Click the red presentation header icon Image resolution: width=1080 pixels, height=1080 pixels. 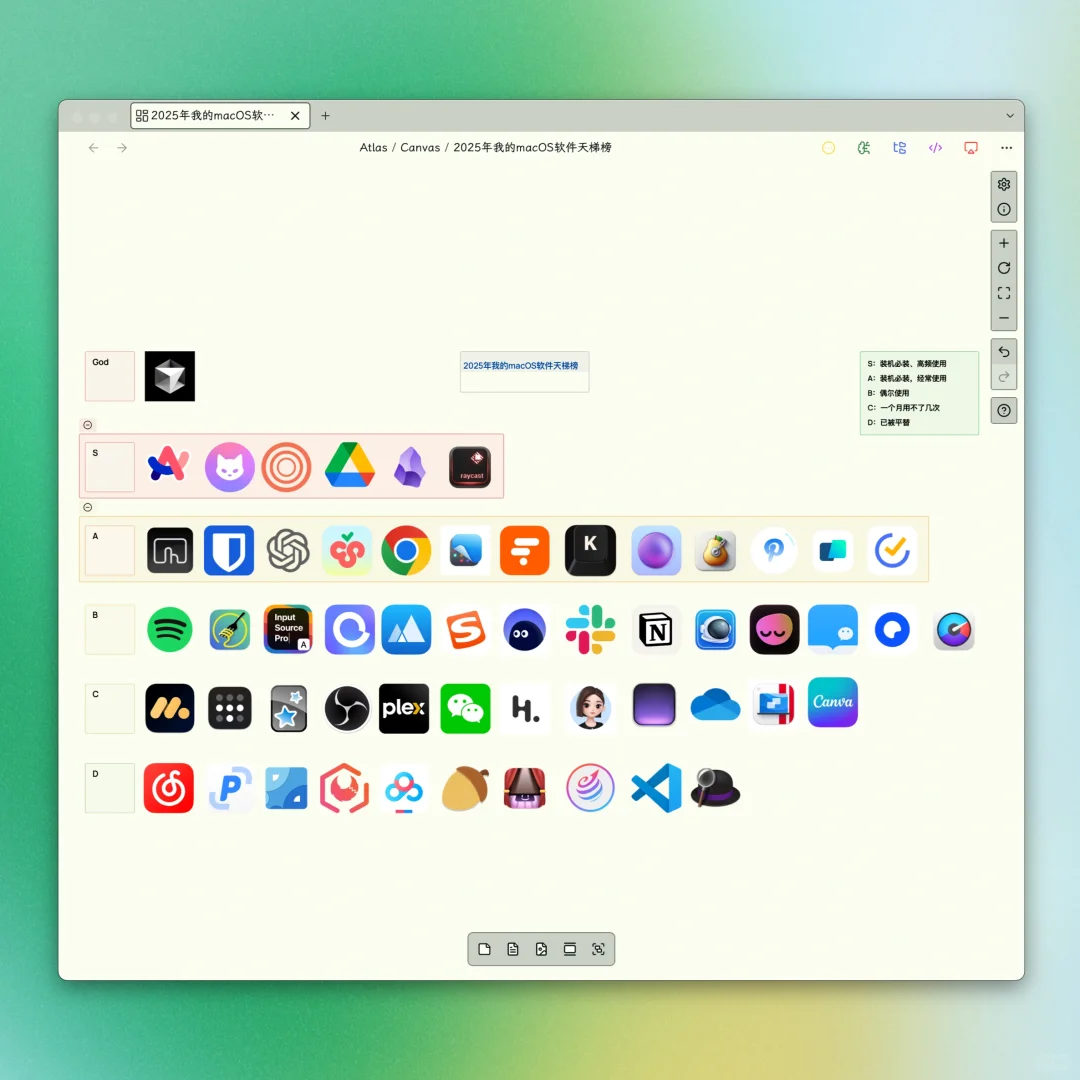click(x=970, y=147)
